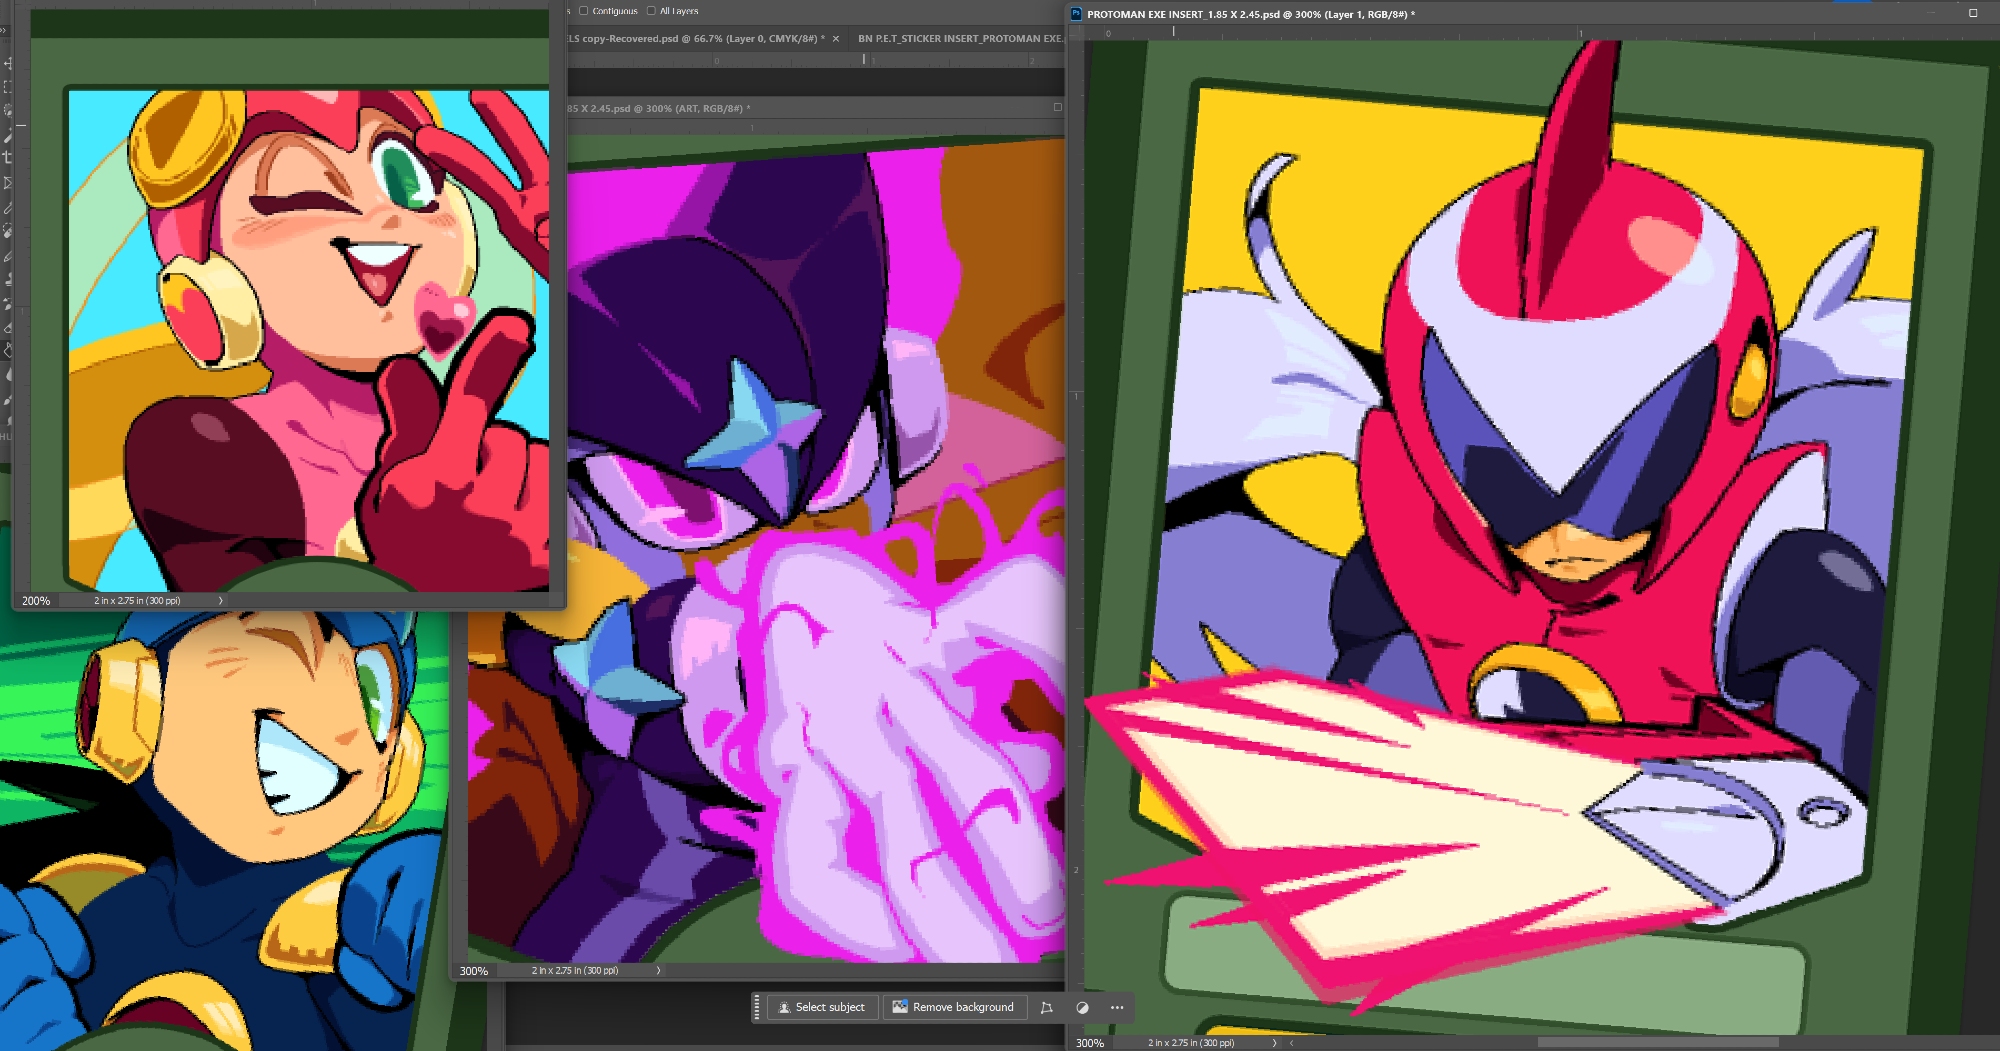Open the three-dots more options menu
This screenshot has height=1051, width=2000.
pos(1117,1008)
